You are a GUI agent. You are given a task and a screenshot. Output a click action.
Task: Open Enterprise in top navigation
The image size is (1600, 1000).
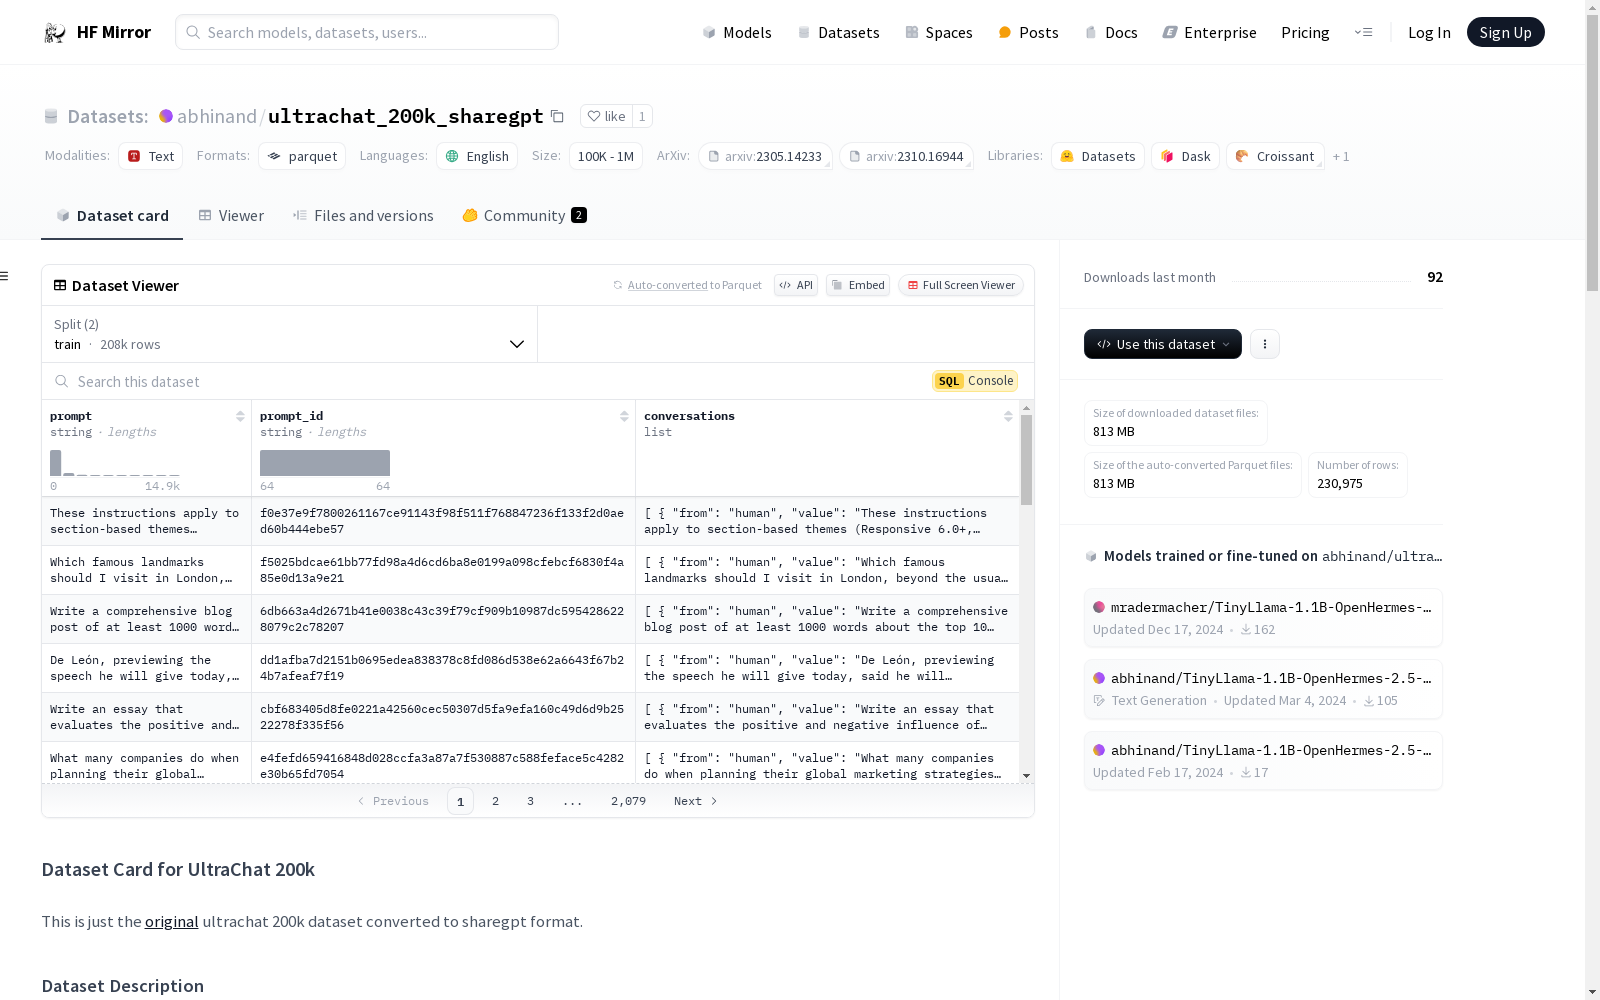click(1209, 33)
